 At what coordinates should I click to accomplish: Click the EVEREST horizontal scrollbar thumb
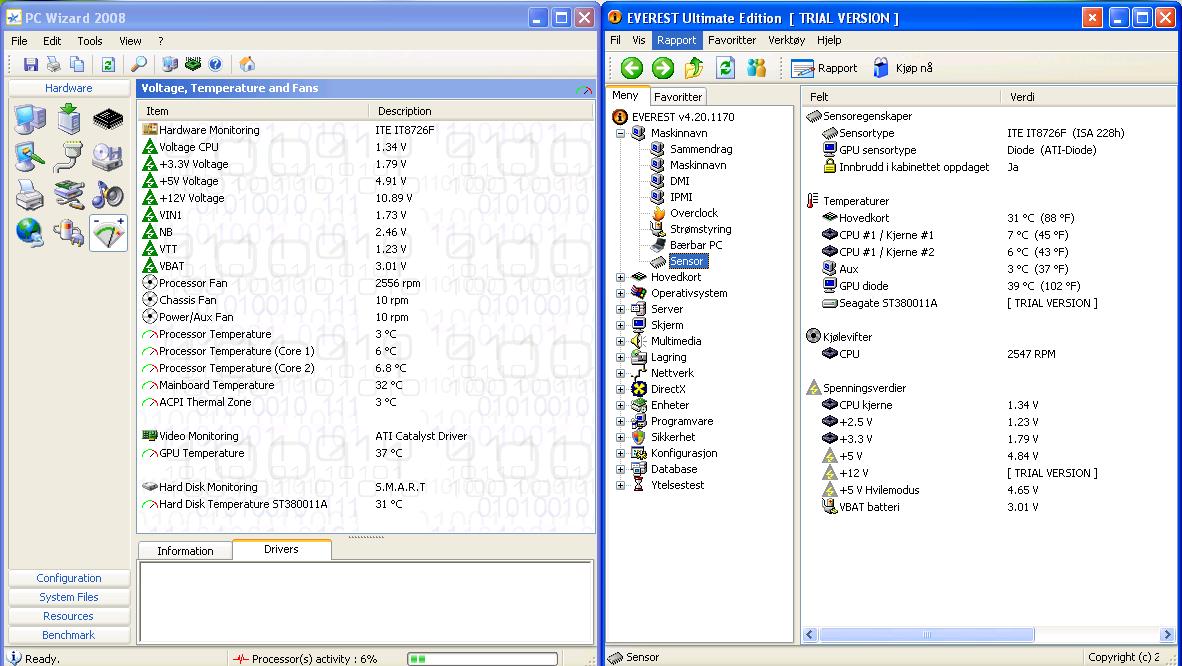pos(926,634)
